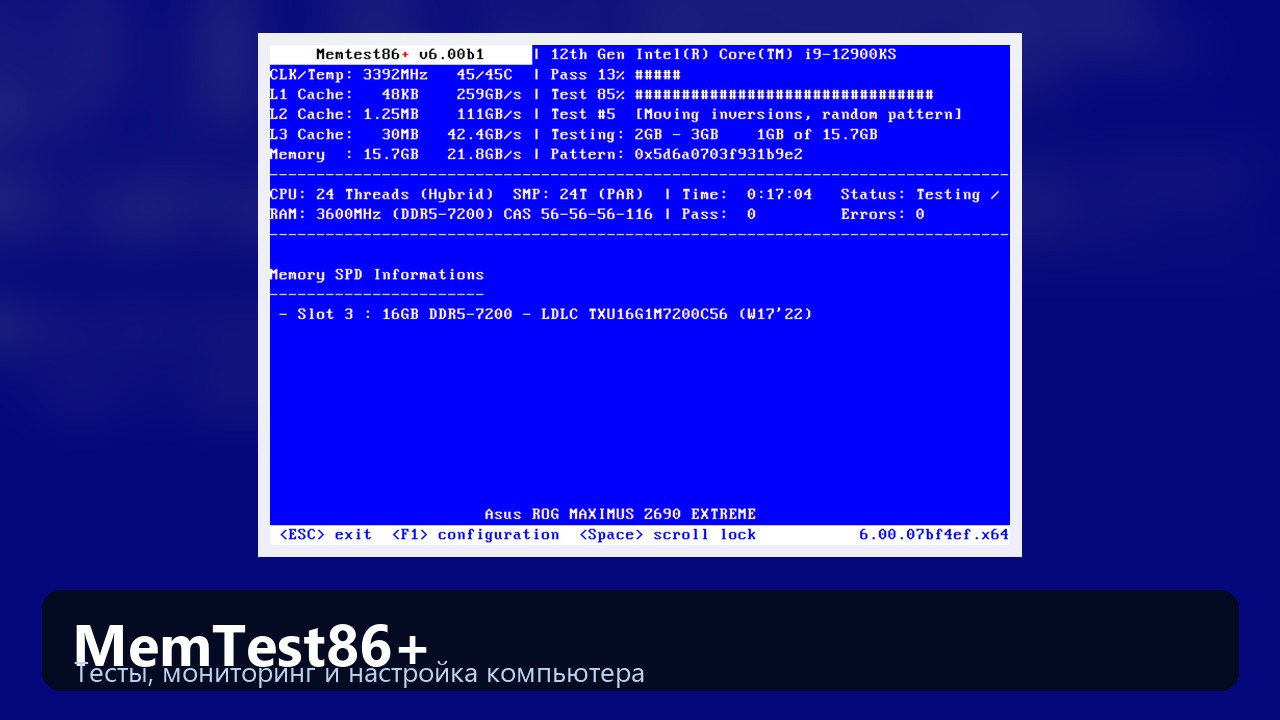Click the 12th Gen Intel Core i9-12900KS text

723,54
